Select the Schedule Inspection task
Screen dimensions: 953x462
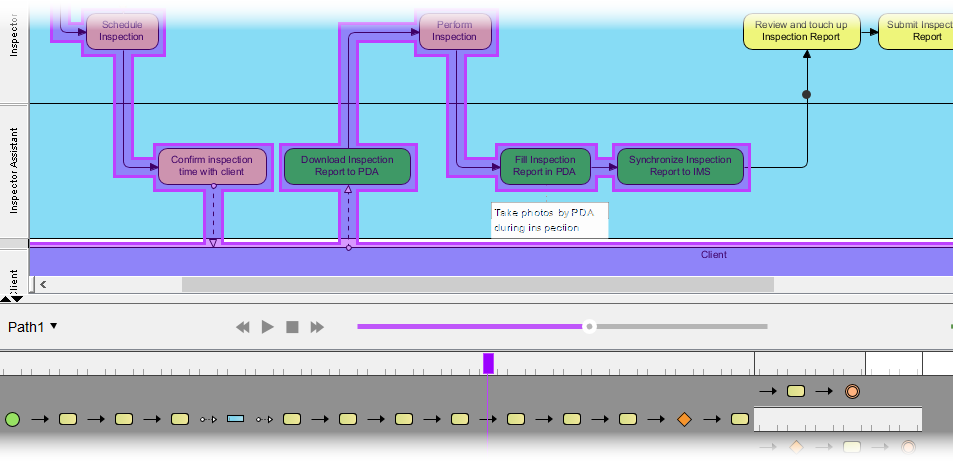click(122, 31)
